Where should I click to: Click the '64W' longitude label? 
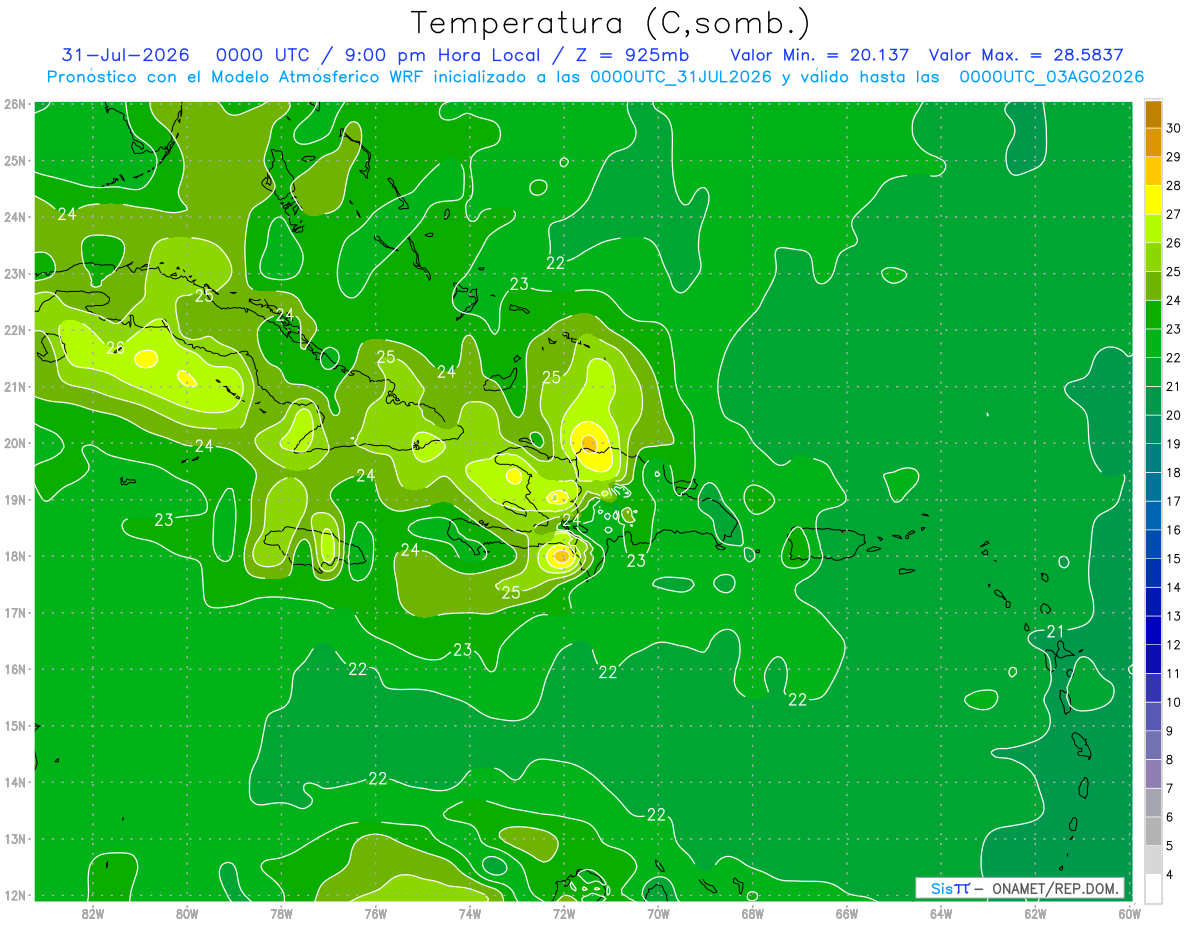click(940, 913)
